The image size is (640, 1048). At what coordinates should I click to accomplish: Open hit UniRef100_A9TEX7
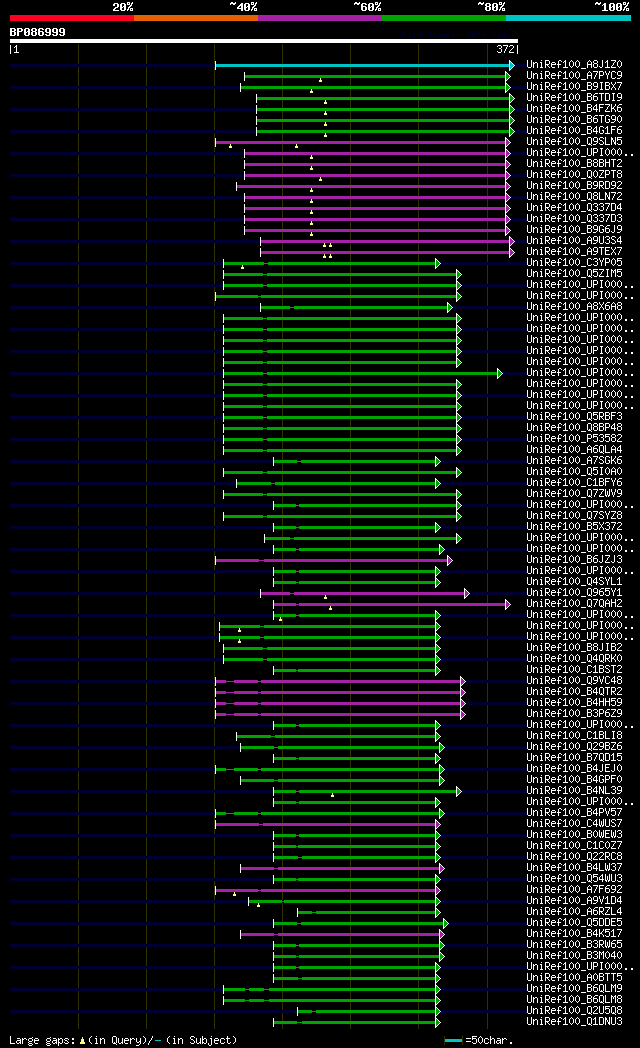click(574, 251)
